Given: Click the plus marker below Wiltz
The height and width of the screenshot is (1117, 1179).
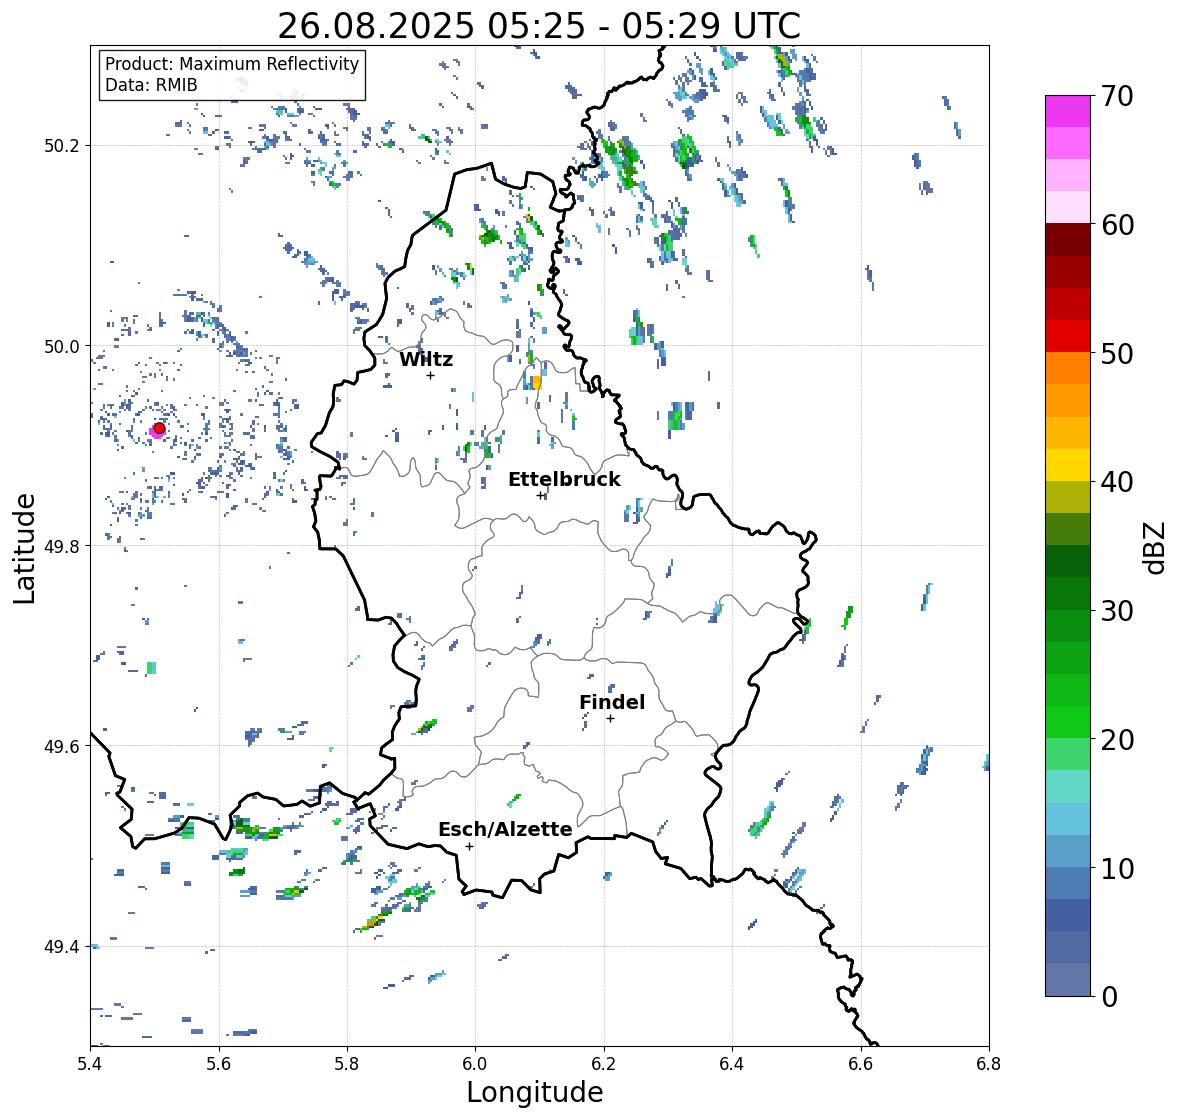Looking at the screenshot, I should (x=431, y=375).
